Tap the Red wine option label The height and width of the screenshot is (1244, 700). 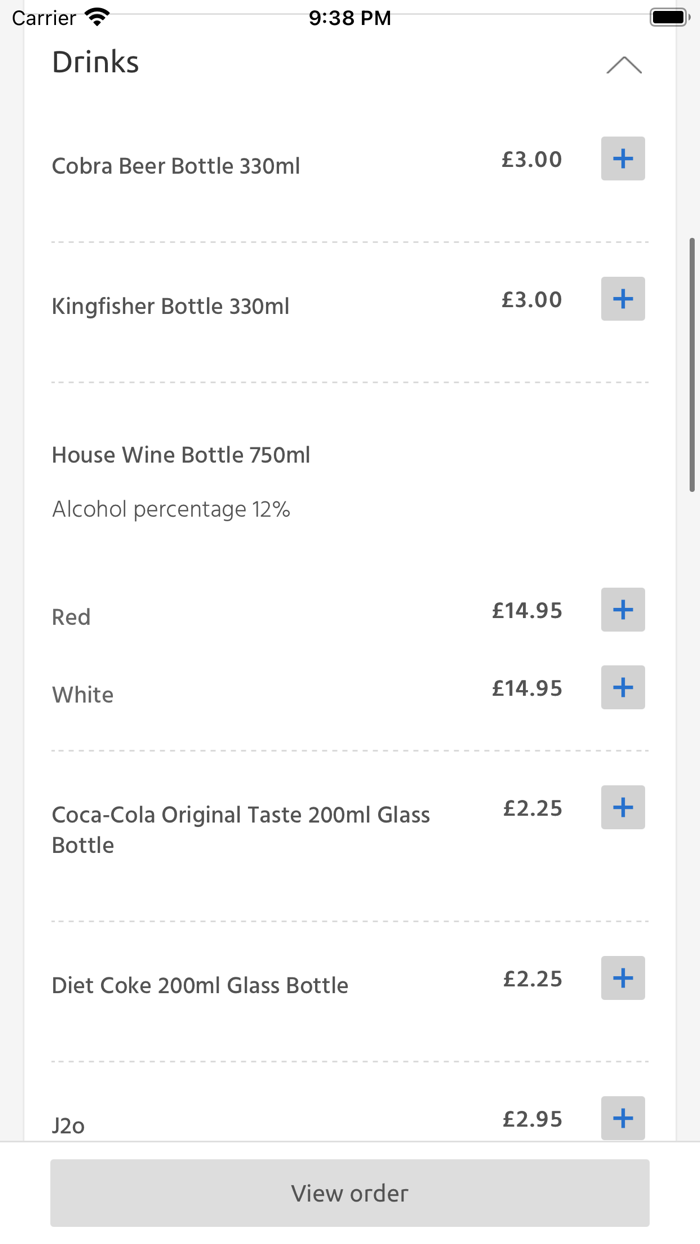[x=71, y=617]
